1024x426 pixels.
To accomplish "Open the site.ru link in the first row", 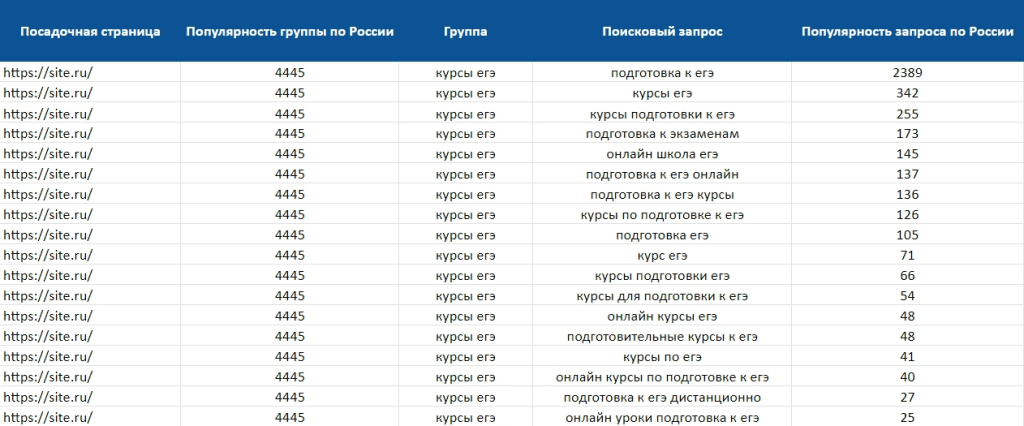I will pyautogui.click(x=48, y=73).
